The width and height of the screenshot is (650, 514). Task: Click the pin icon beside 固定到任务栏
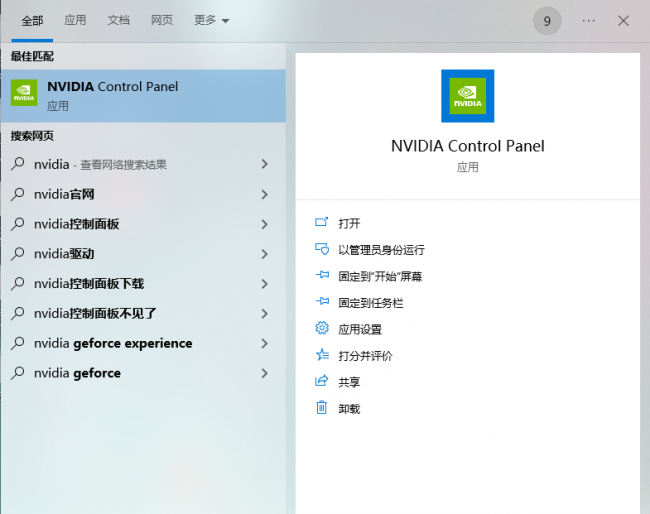[322, 301]
